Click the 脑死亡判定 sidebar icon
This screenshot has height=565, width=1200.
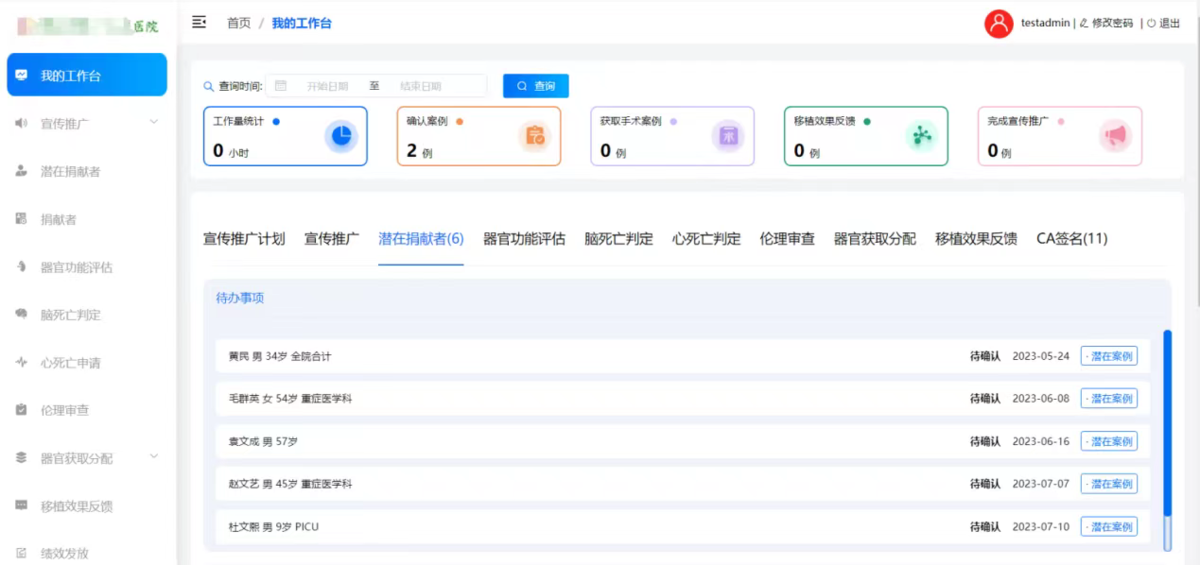pyautogui.click(x=21, y=314)
